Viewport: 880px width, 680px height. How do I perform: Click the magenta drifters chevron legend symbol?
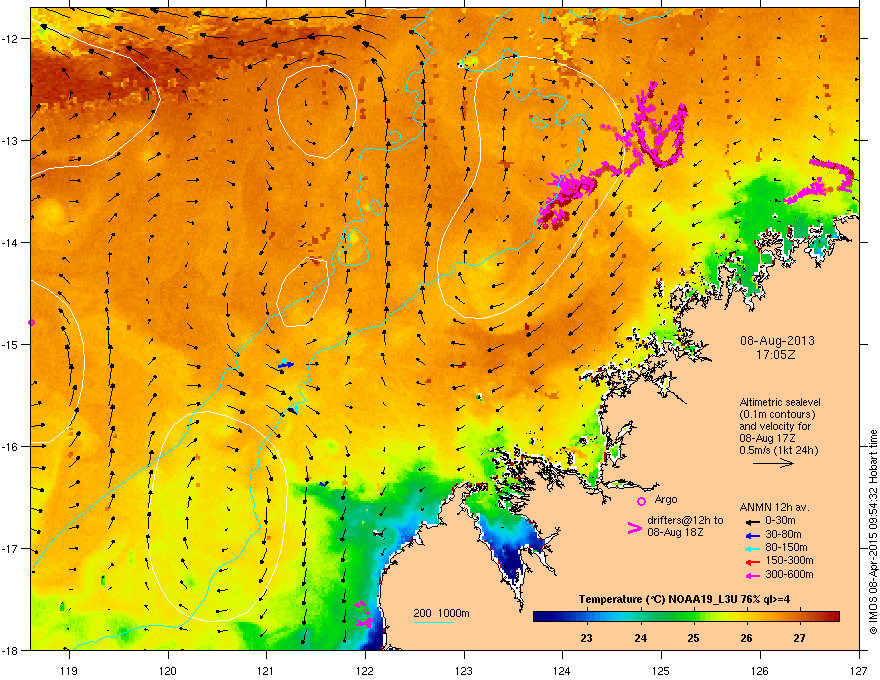(634, 528)
